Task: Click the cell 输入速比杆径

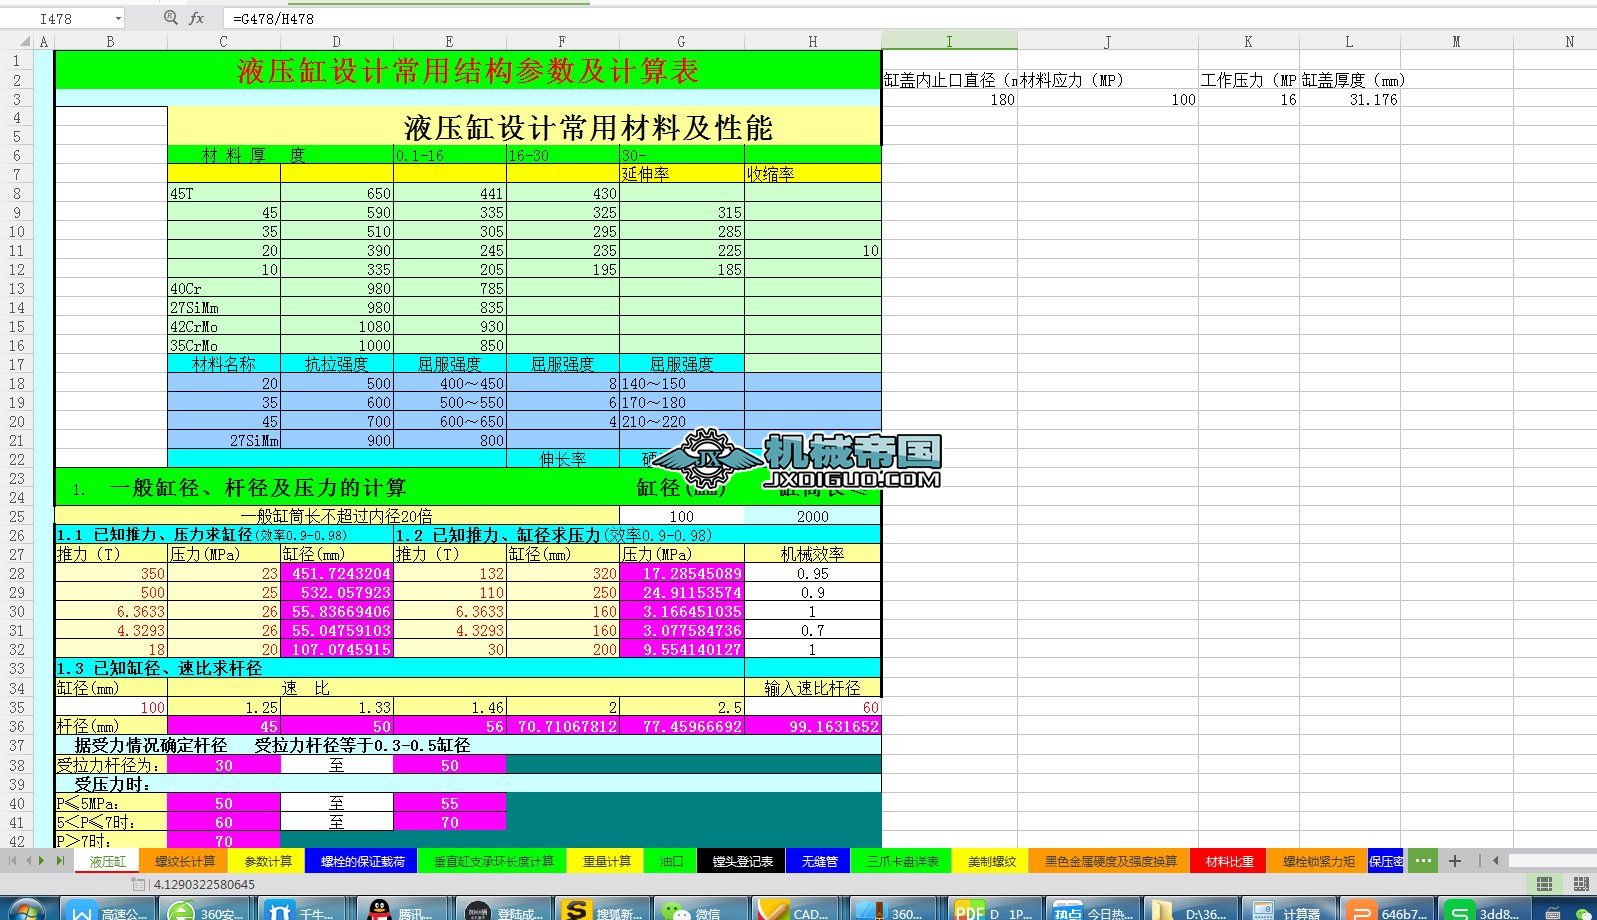Action: [813, 688]
